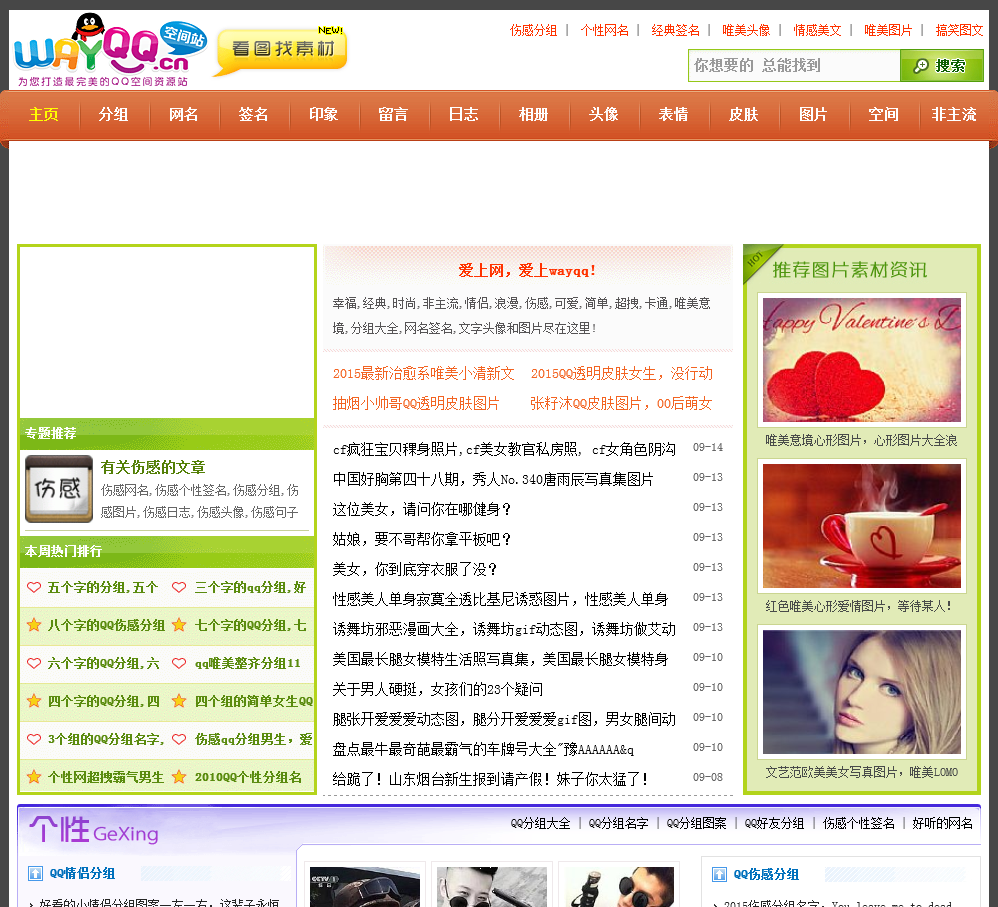The image size is (998, 907).
Task: Open the 伤感分组 top link
Action: tap(533, 30)
